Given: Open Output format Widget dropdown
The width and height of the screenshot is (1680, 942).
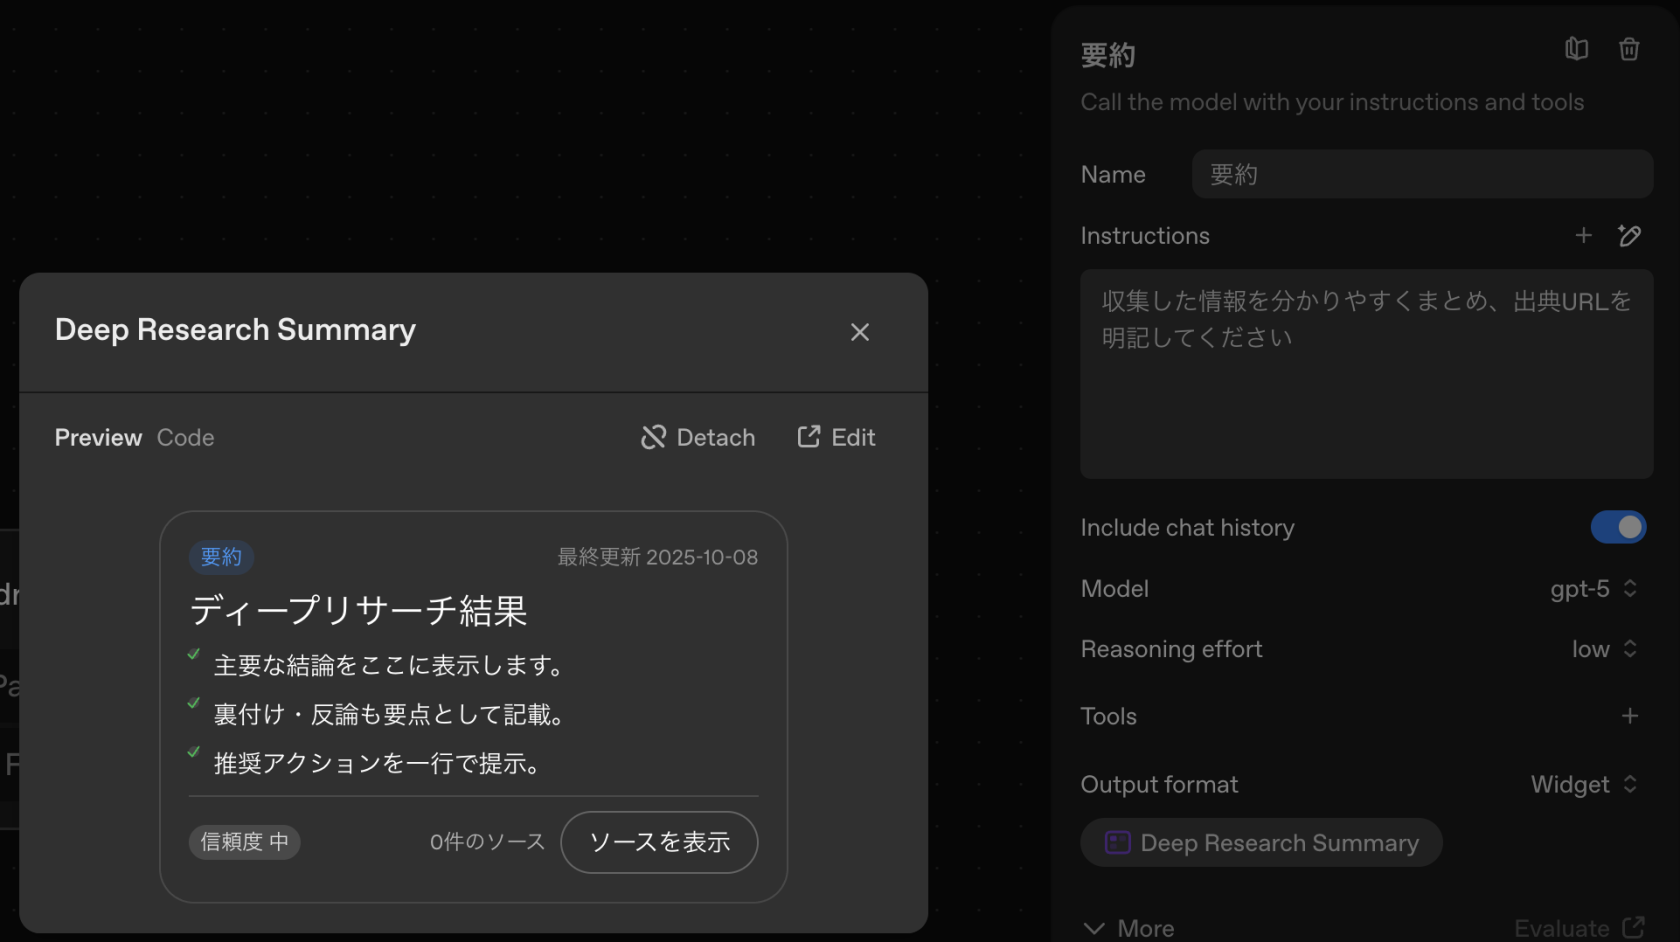Looking at the screenshot, I should coord(1583,785).
